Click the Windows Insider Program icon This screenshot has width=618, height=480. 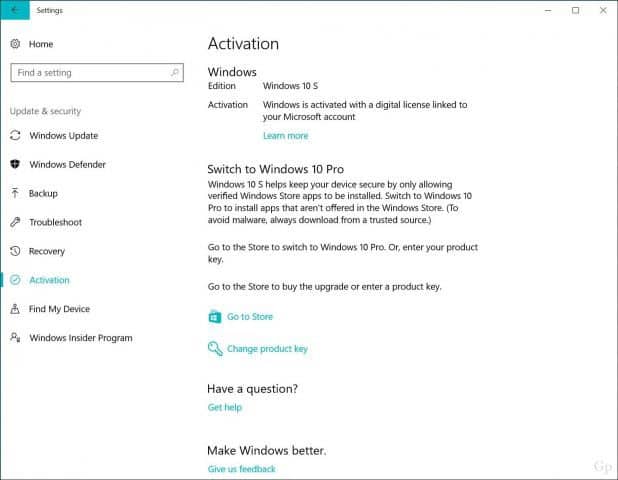click(15, 338)
